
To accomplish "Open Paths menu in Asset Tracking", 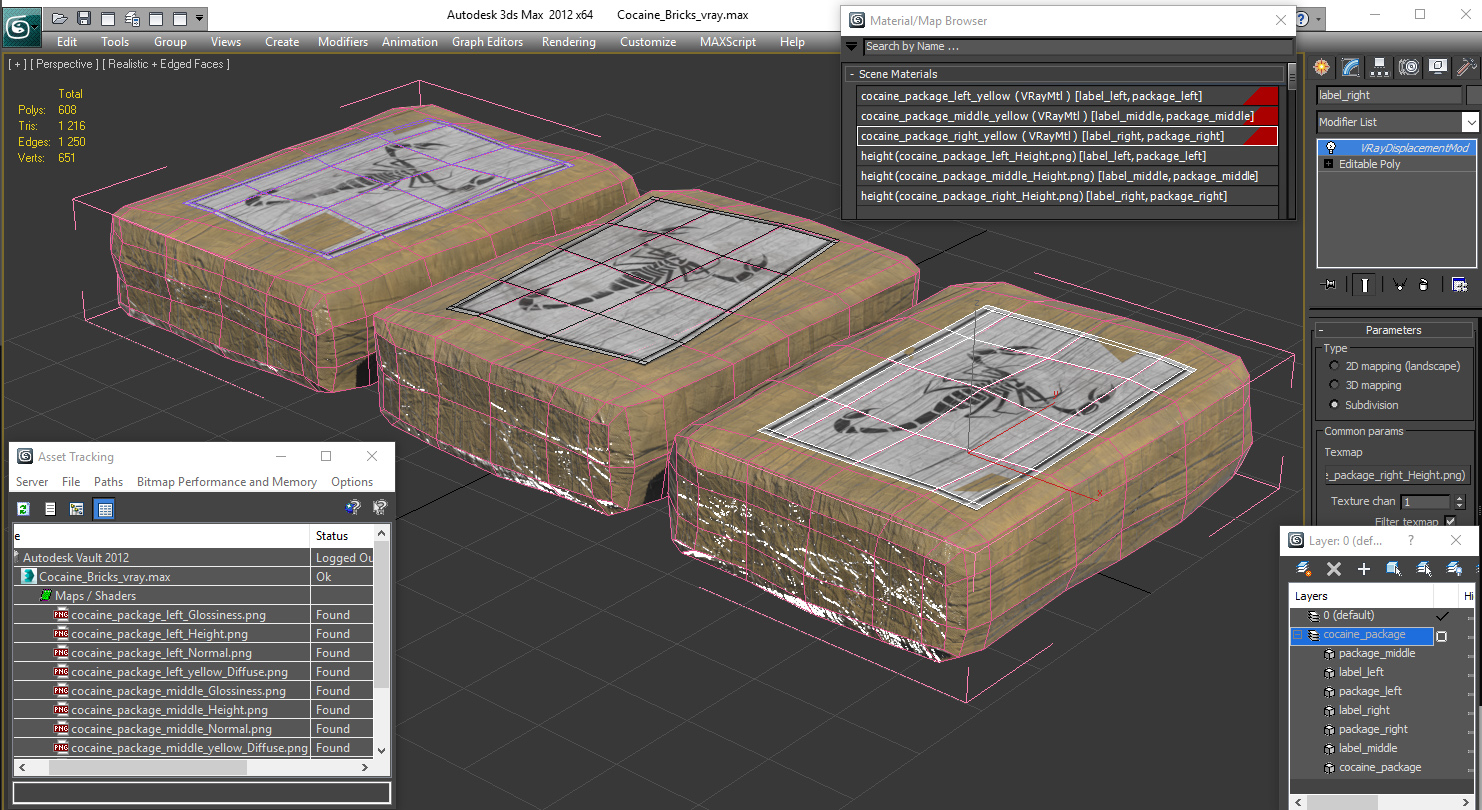I will [x=108, y=482].
